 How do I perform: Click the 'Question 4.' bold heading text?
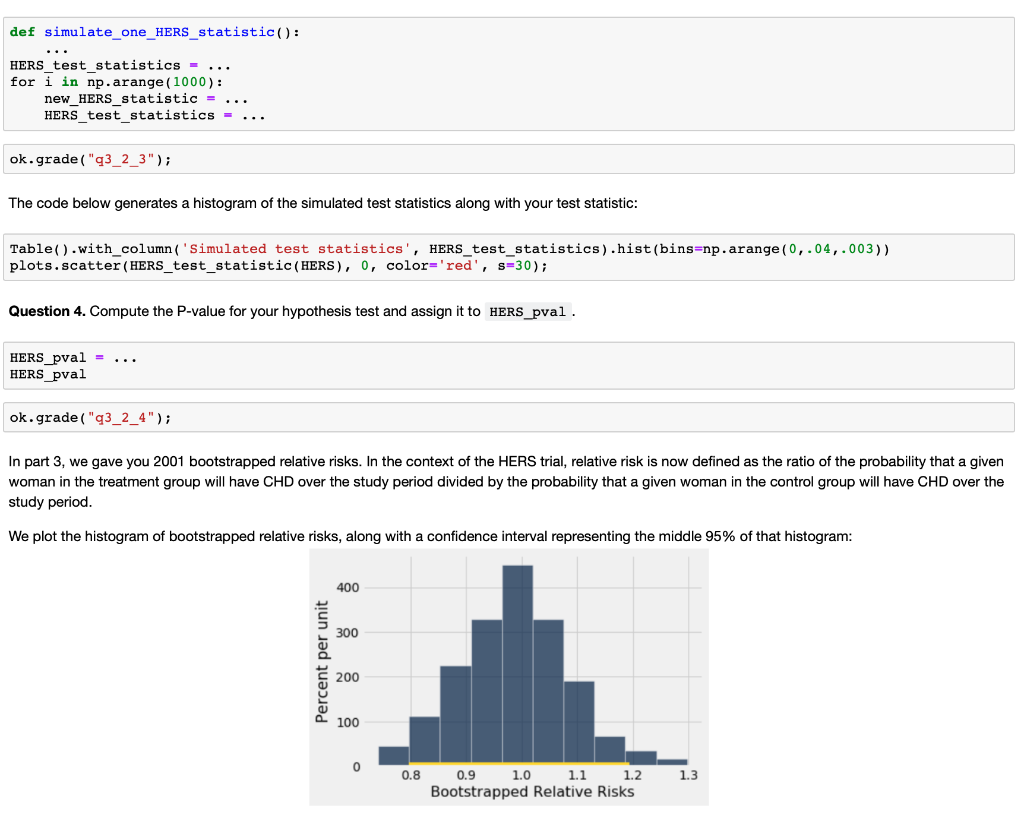(47, 312)
